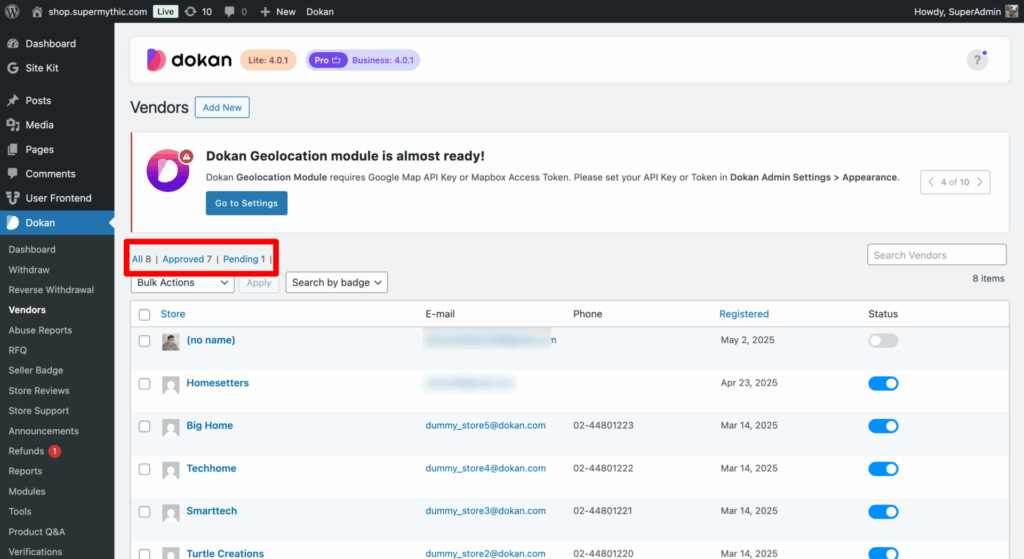Open the help question mark icon
The image size is (1024, 559).
click(977, 60)
